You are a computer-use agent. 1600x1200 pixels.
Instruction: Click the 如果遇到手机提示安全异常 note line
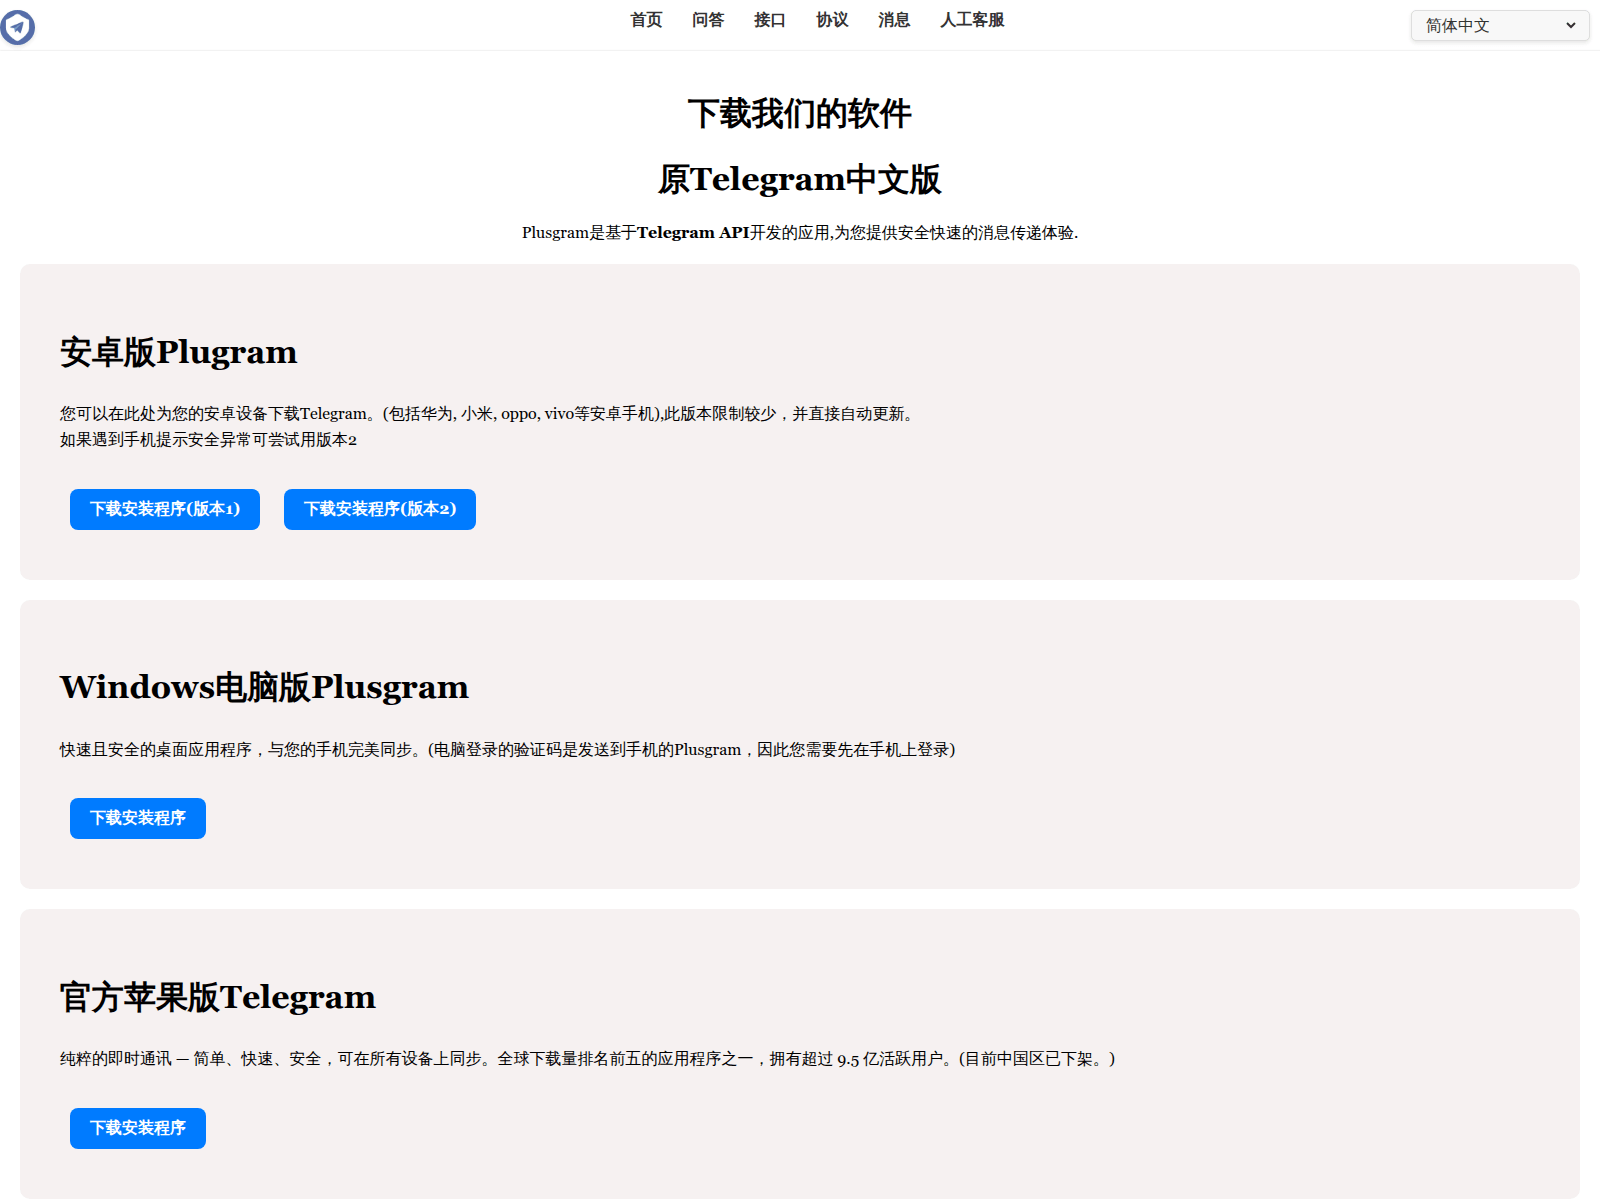tap(208, 440)
